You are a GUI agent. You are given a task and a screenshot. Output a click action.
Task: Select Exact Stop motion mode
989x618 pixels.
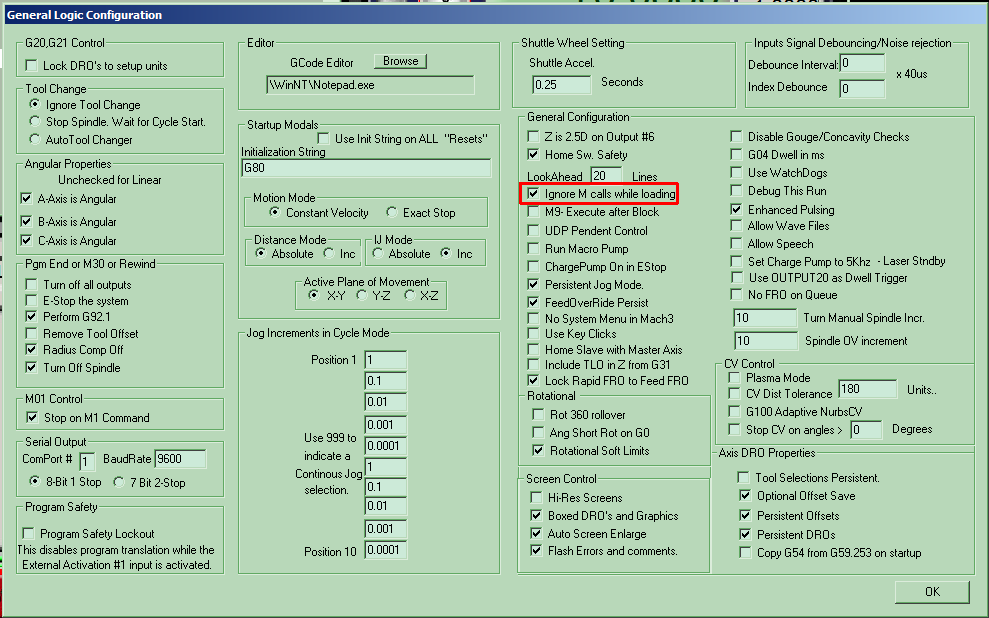click(394, 213)
